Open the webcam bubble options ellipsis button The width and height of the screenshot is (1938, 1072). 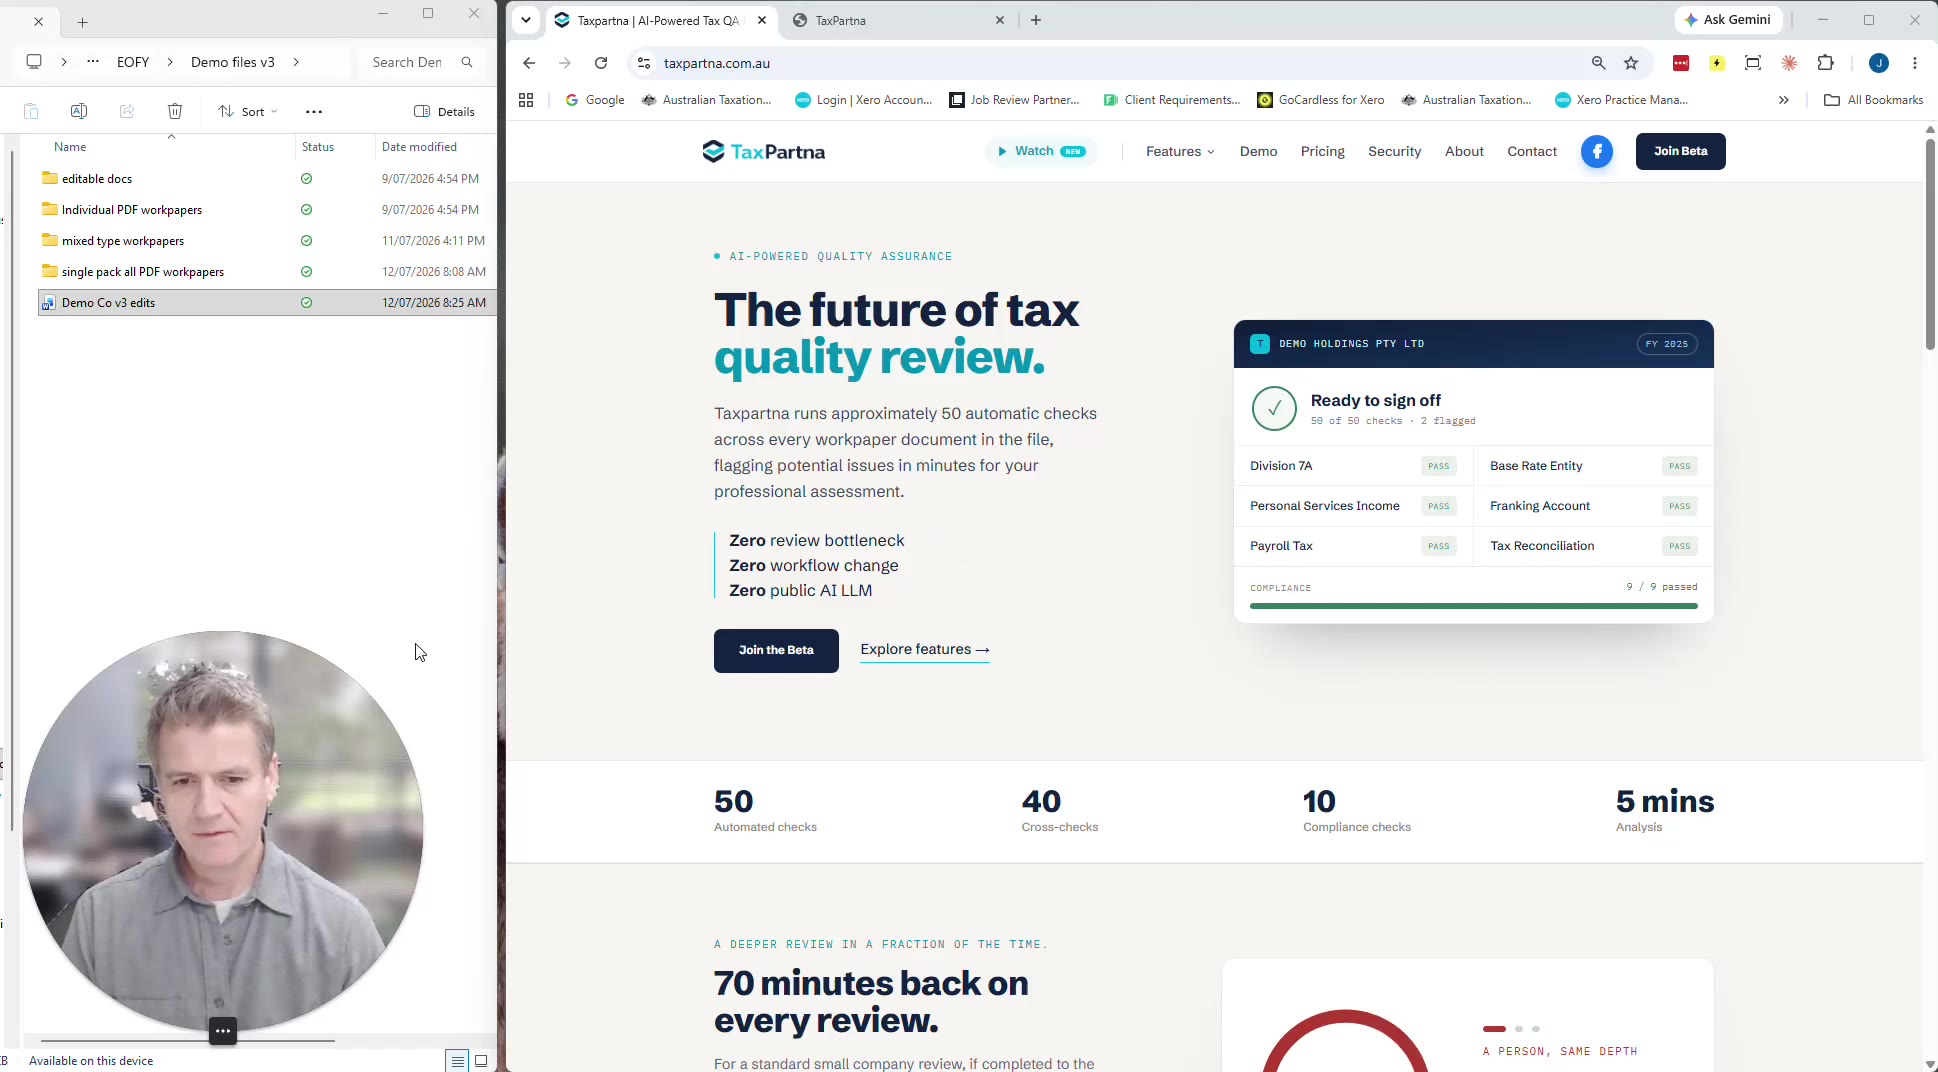coord(223,1031)
